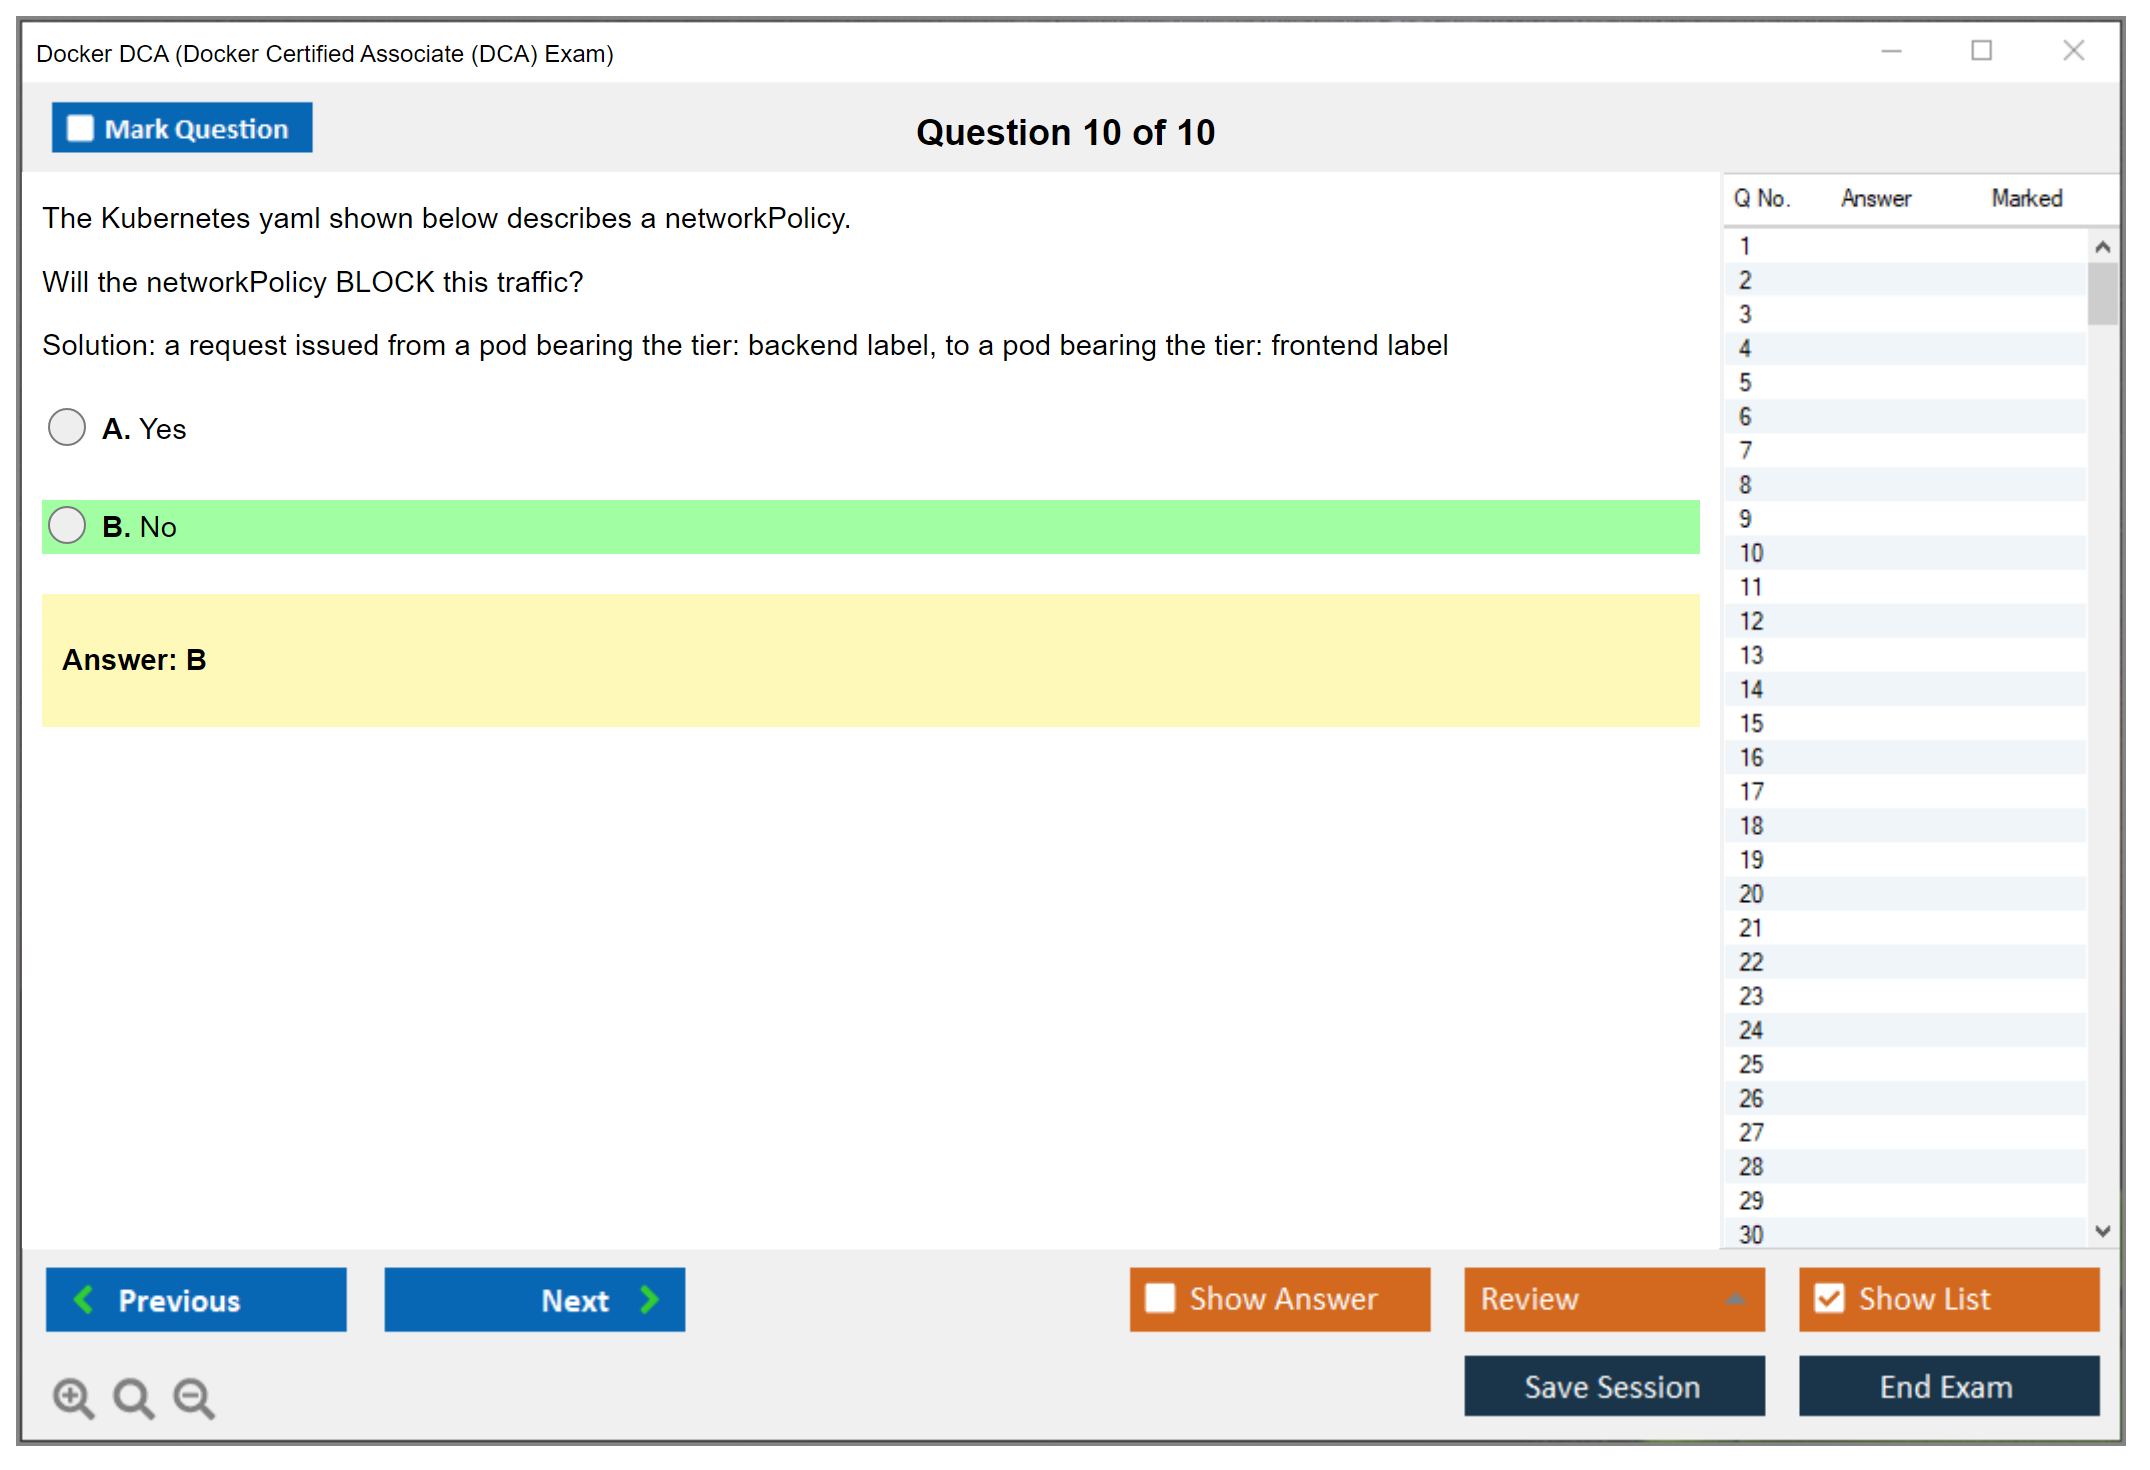Viewport: 2150px width, 1470px height.
Task: Toggle the Mark Question checkbox
Action: click(x=80, y=128)
